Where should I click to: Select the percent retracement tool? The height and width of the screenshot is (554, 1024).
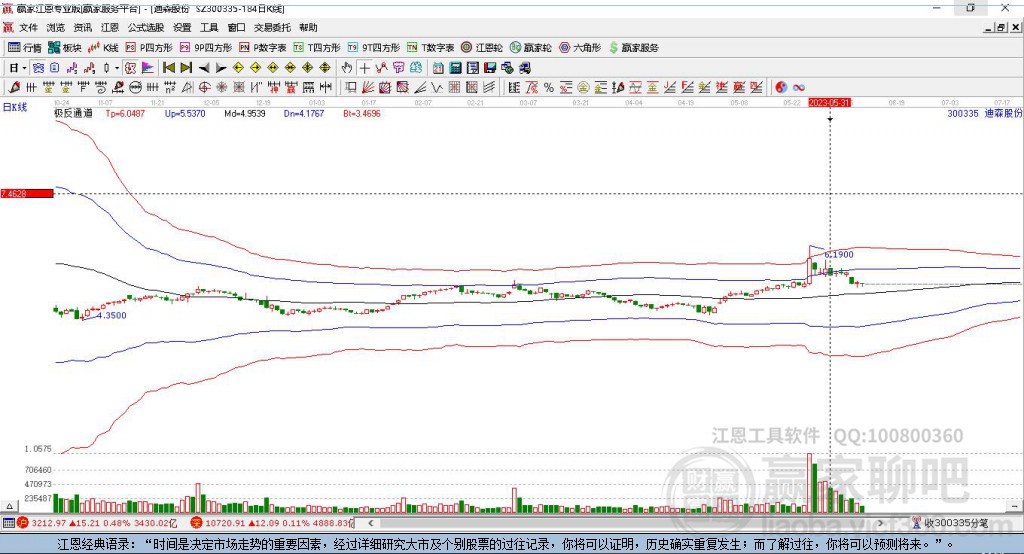(x=549, y=88)
